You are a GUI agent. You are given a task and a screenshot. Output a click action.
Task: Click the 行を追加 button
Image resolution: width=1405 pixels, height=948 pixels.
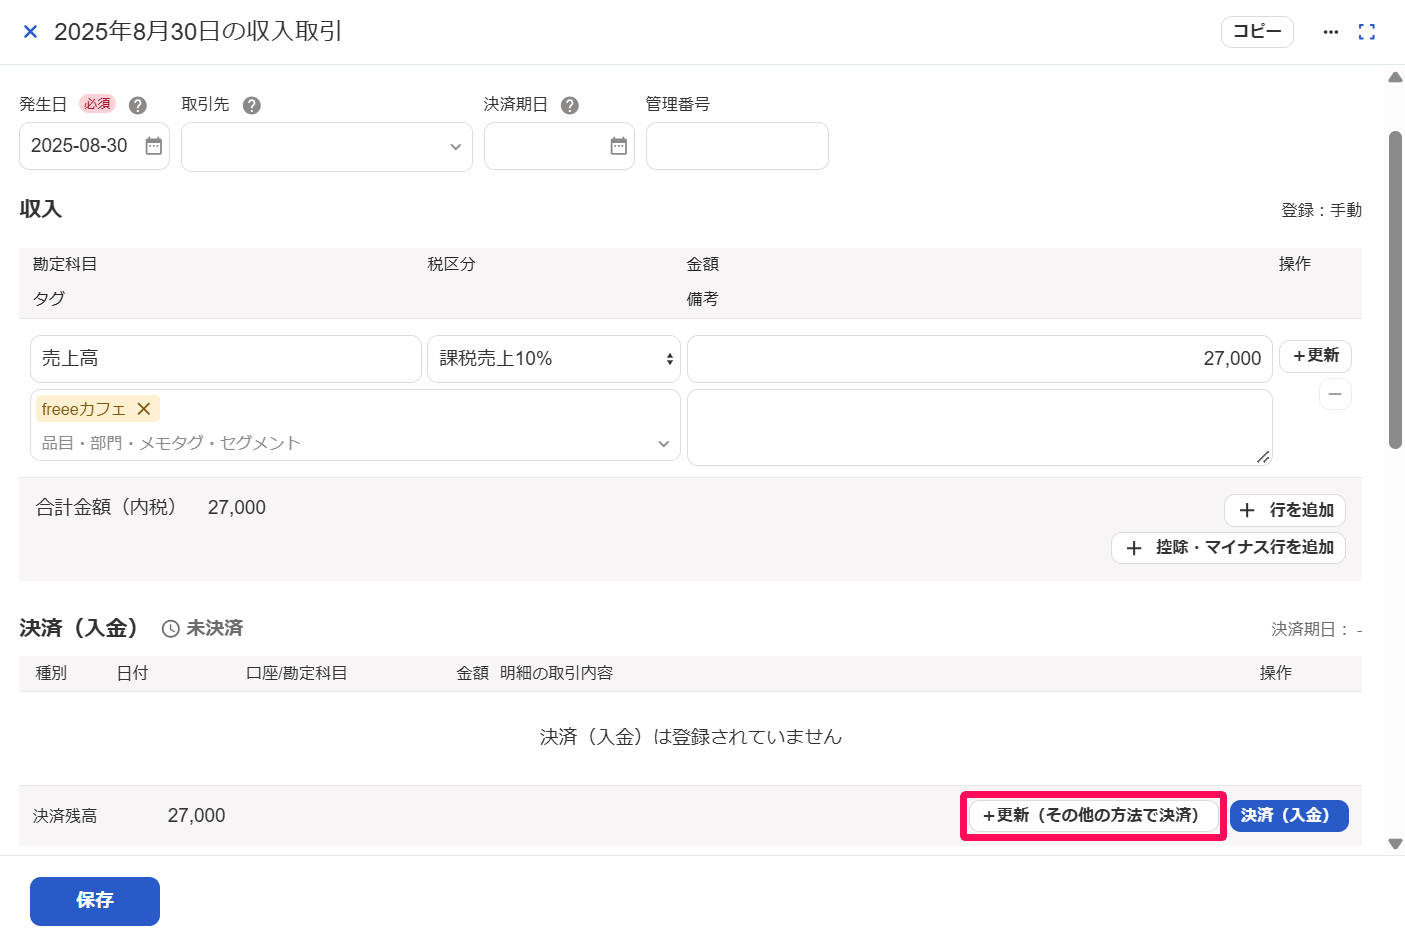(1285, 510)
